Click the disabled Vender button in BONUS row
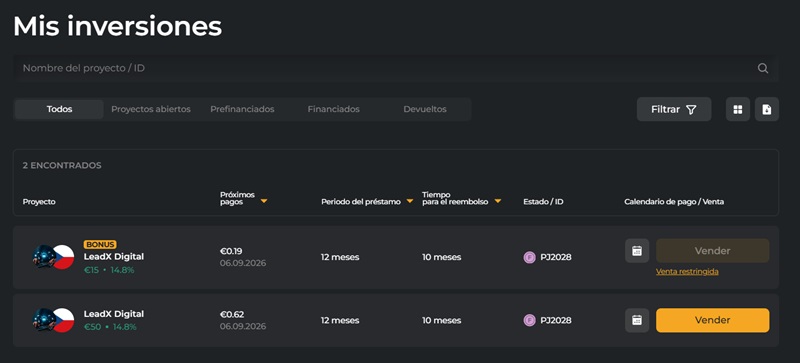Screen dimensions: 800x363 (713, 251)
